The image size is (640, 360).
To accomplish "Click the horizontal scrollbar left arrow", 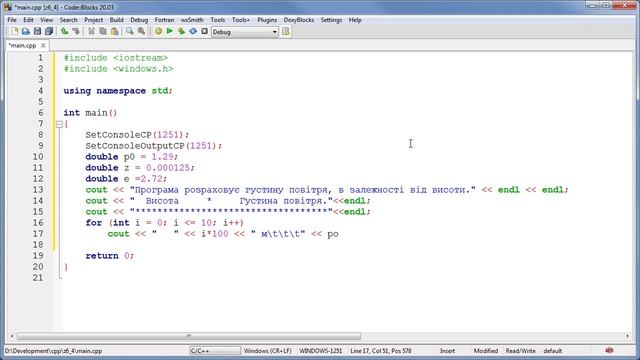I will pyautogui.click(x=12, y=336).
